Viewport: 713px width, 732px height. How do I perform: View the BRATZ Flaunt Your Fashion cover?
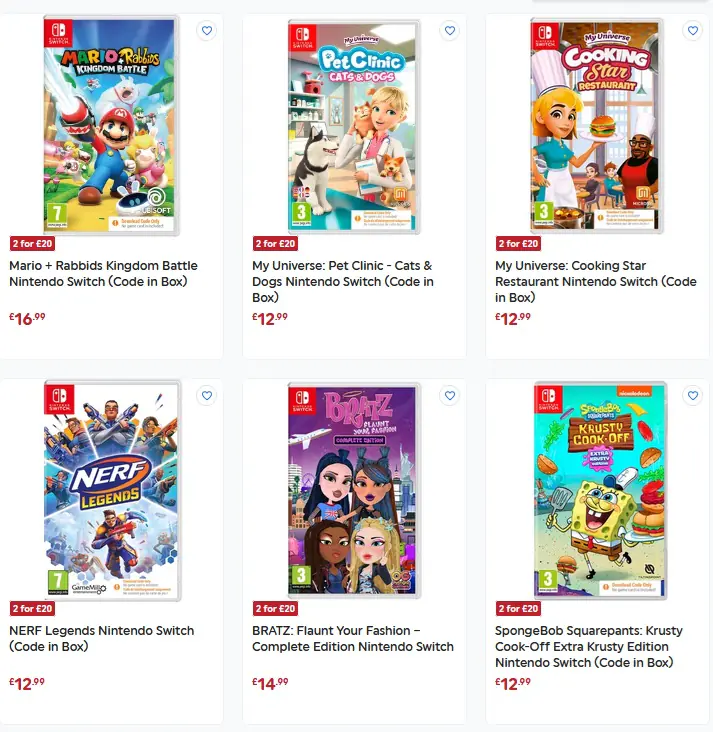(354, 490)
